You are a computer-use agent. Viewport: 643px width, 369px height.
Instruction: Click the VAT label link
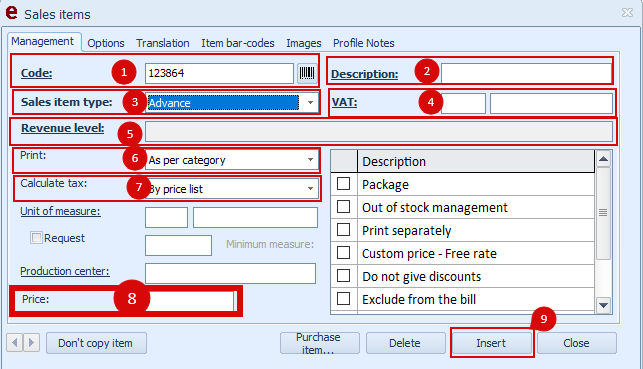pos(344,102)
